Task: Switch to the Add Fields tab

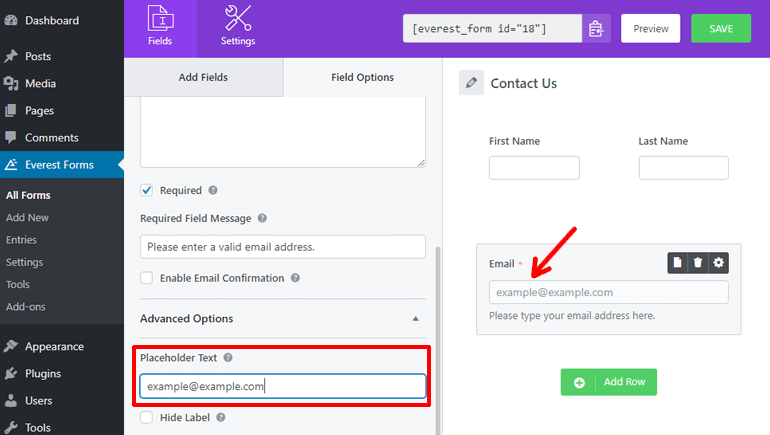Action: coord(203,77)
